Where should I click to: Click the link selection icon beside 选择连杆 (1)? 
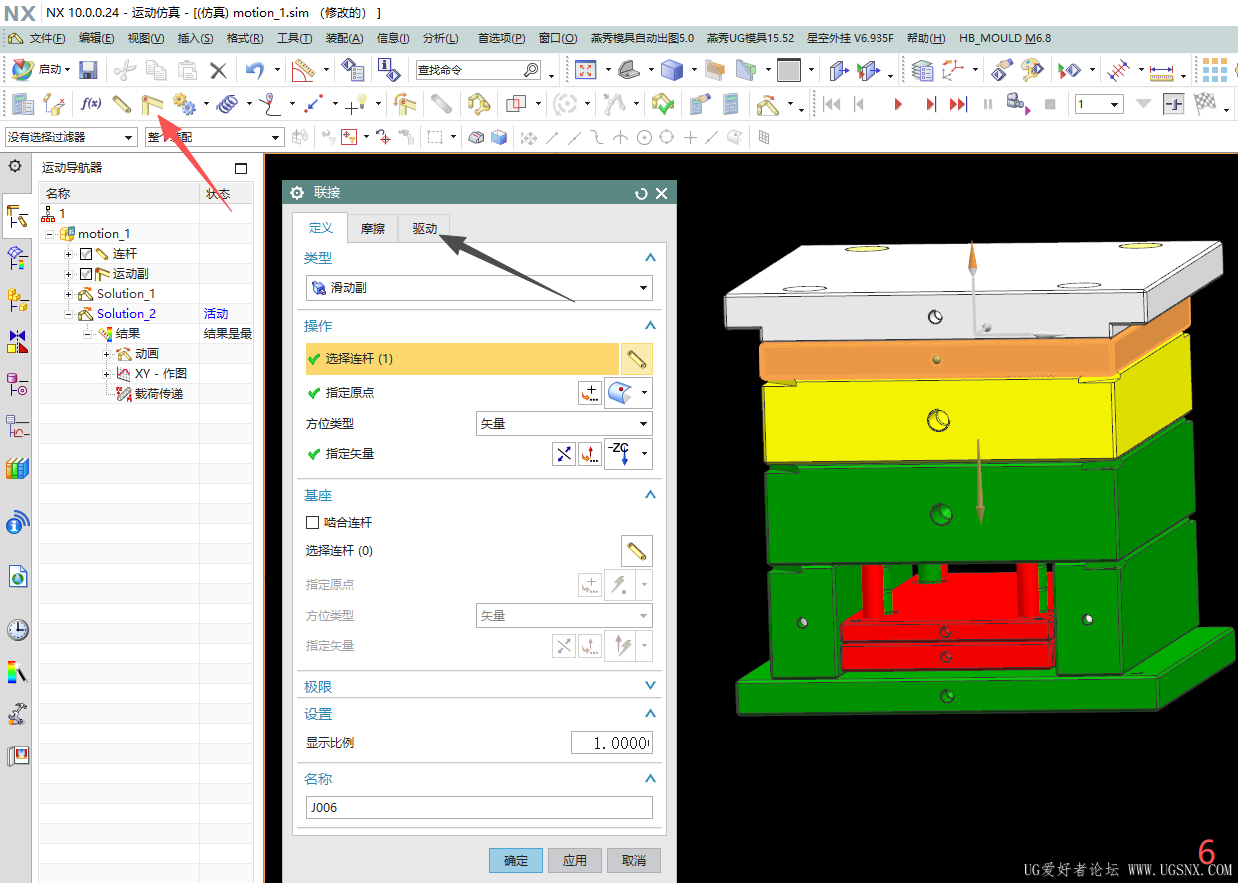pyautogui.click(x=636, y=359)
